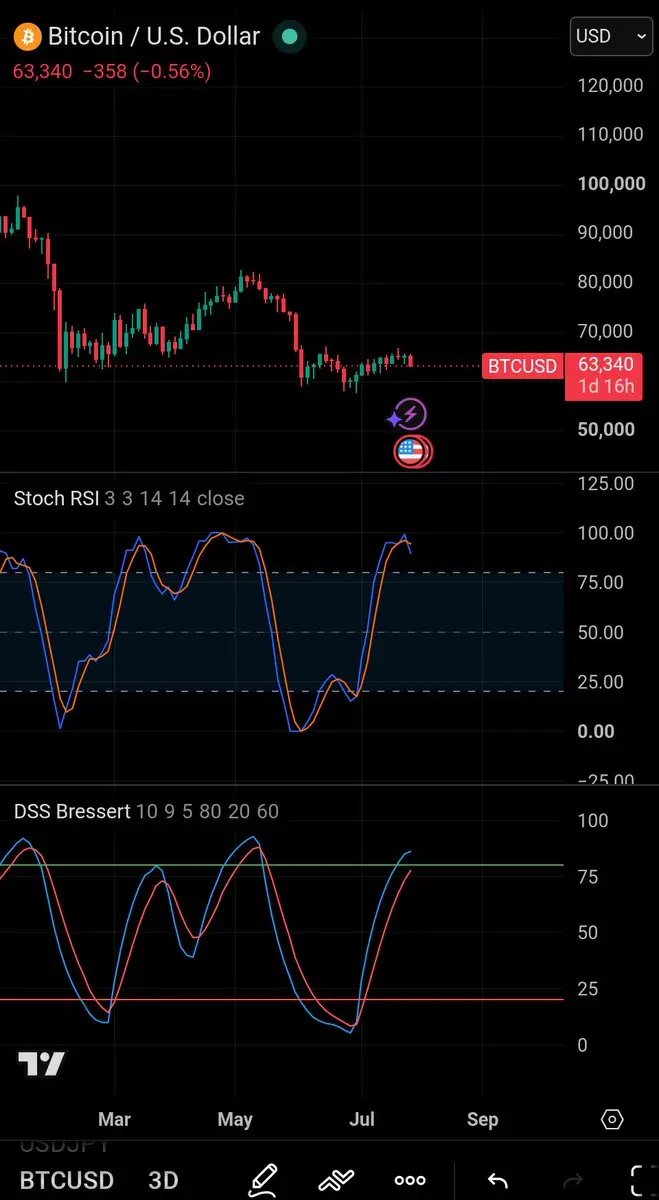Click the Sep date axis label
This screenshot has height=1200, width=659.
[482, 1119]
